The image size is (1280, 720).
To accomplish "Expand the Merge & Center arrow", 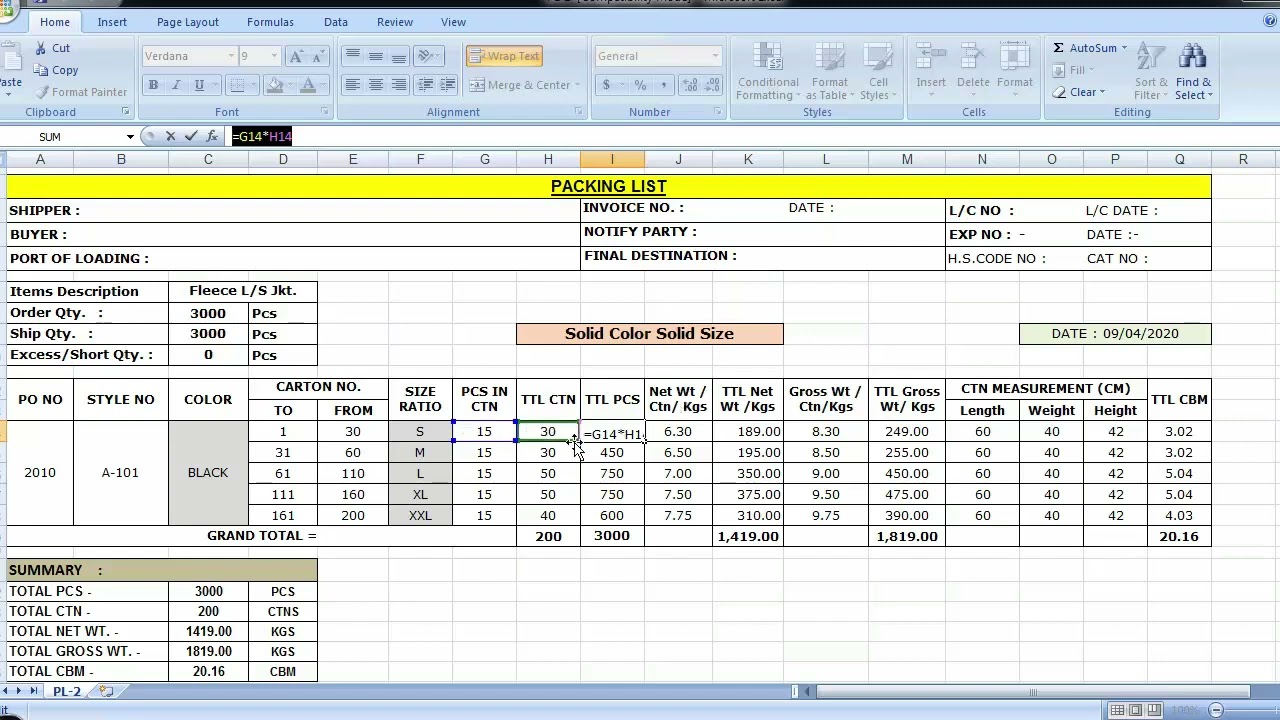I will [x=576, y=85].
